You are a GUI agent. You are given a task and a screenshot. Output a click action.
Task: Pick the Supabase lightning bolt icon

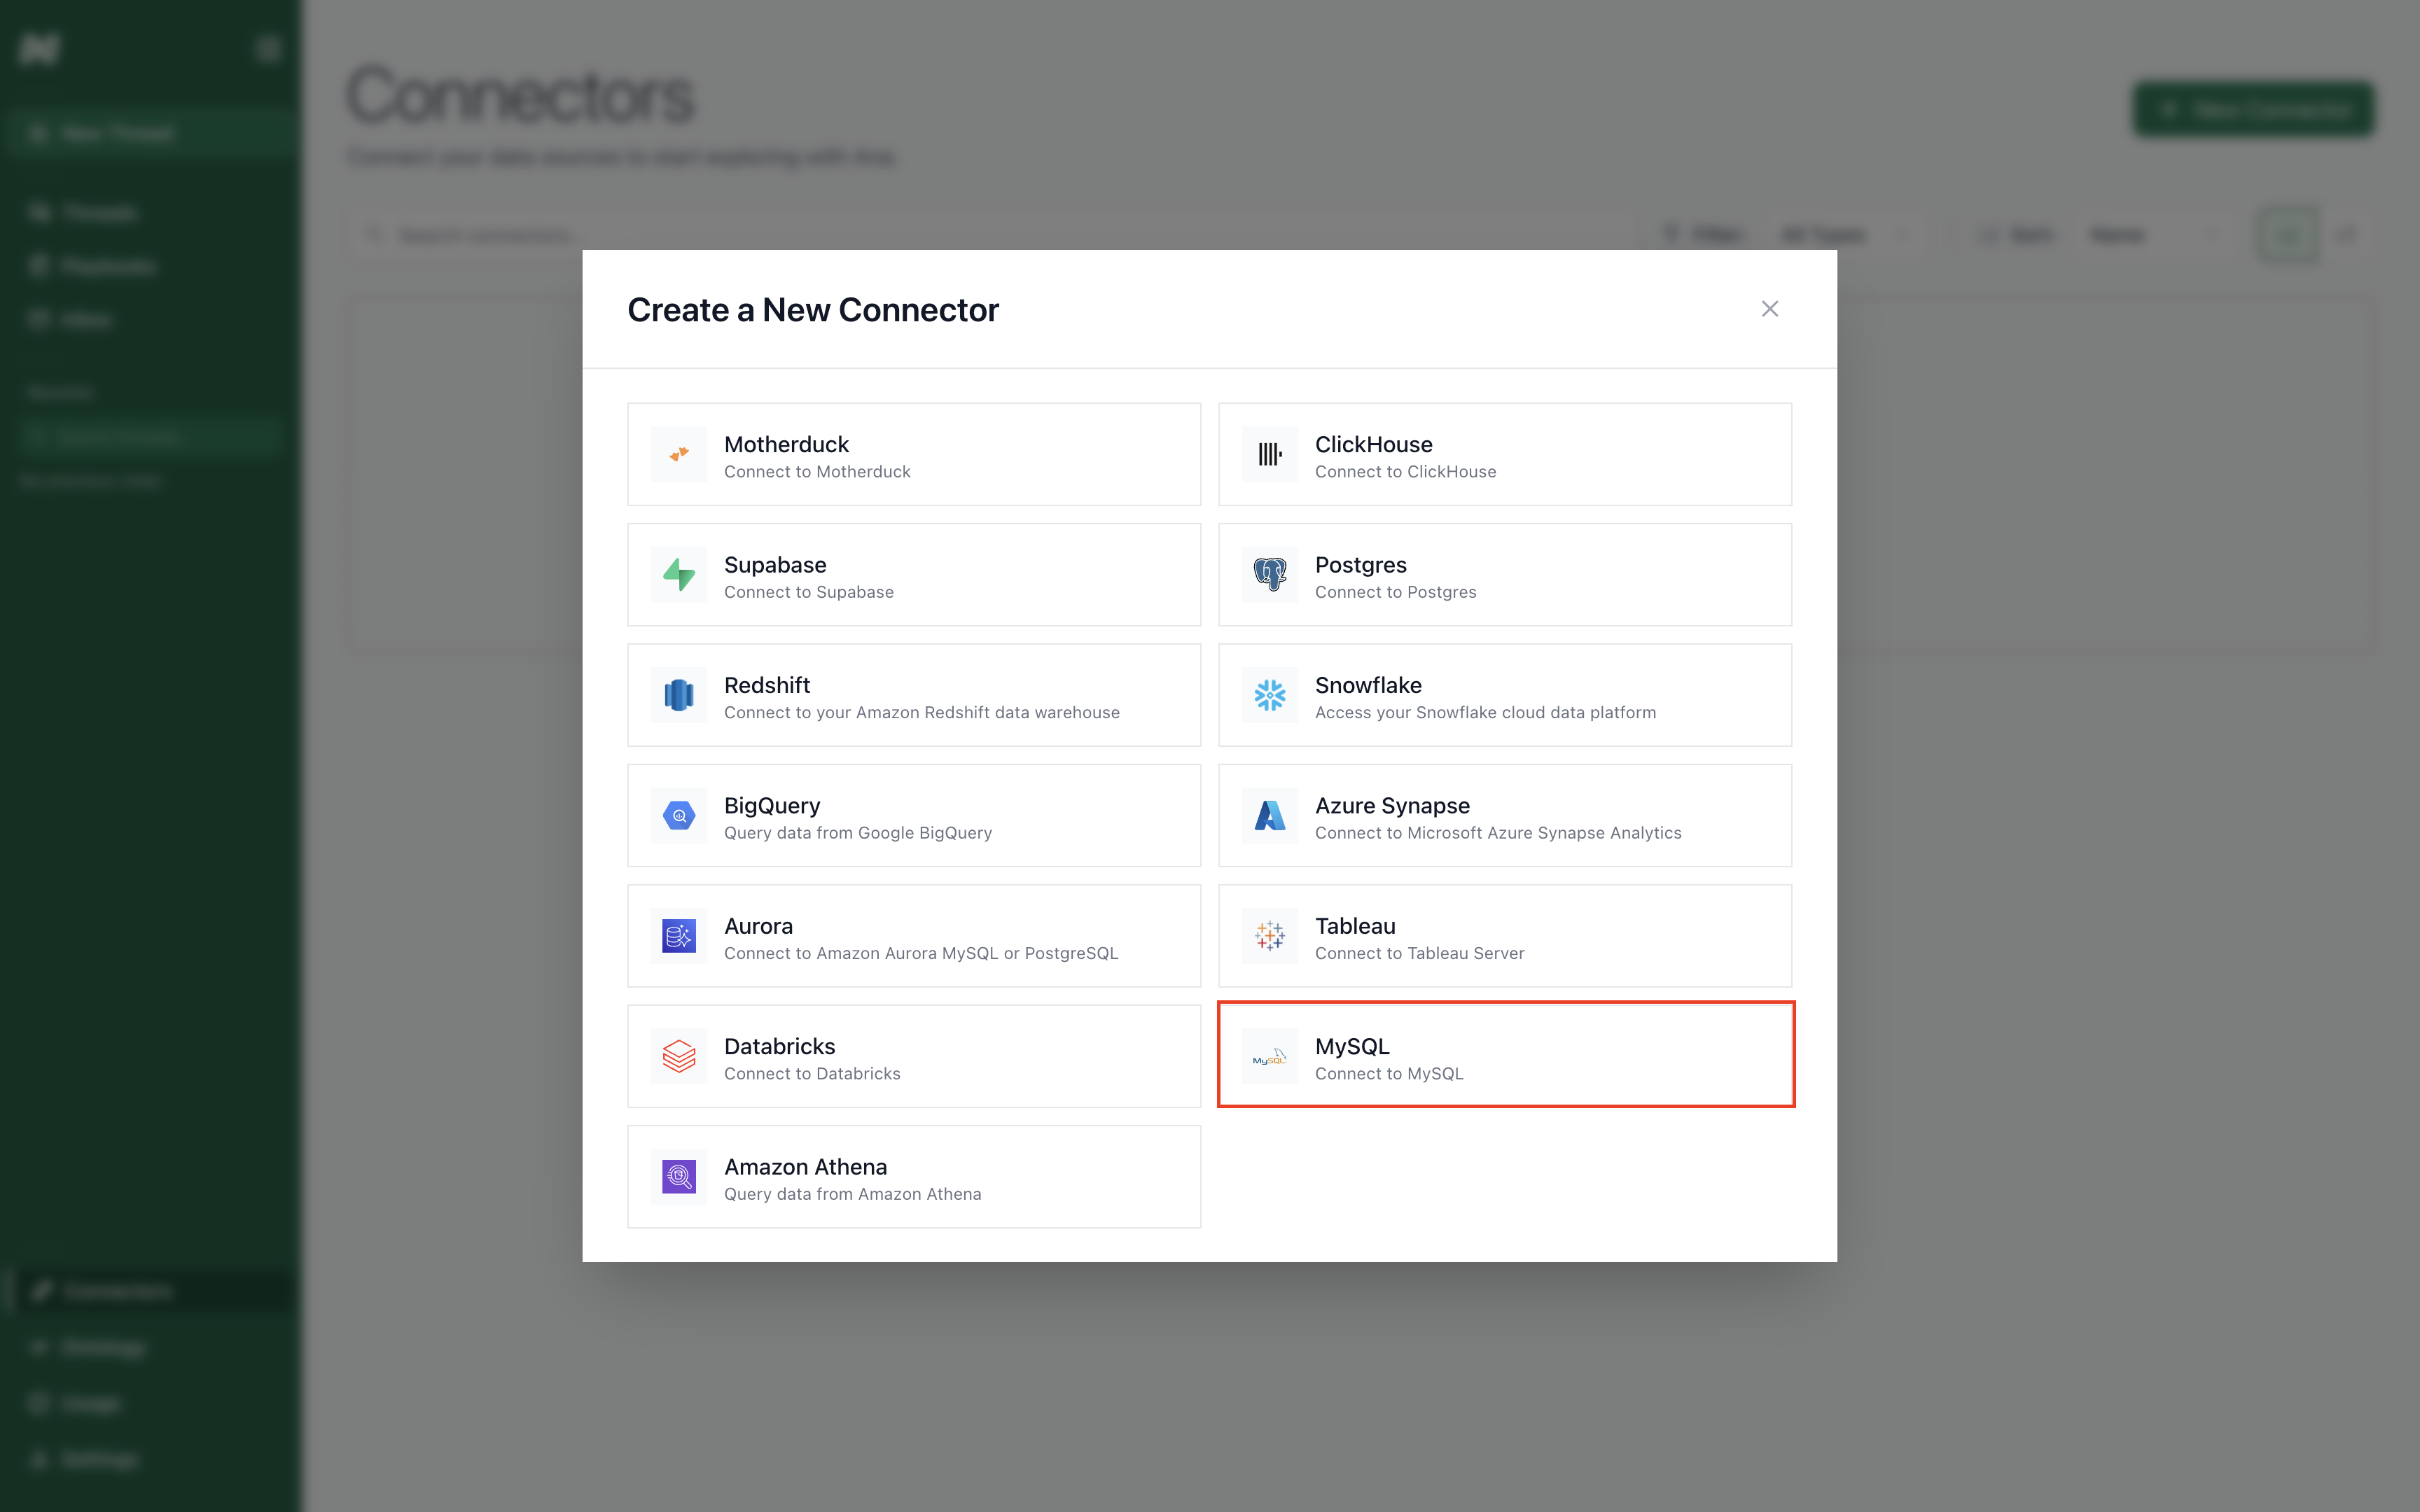[x=679, y=575]
